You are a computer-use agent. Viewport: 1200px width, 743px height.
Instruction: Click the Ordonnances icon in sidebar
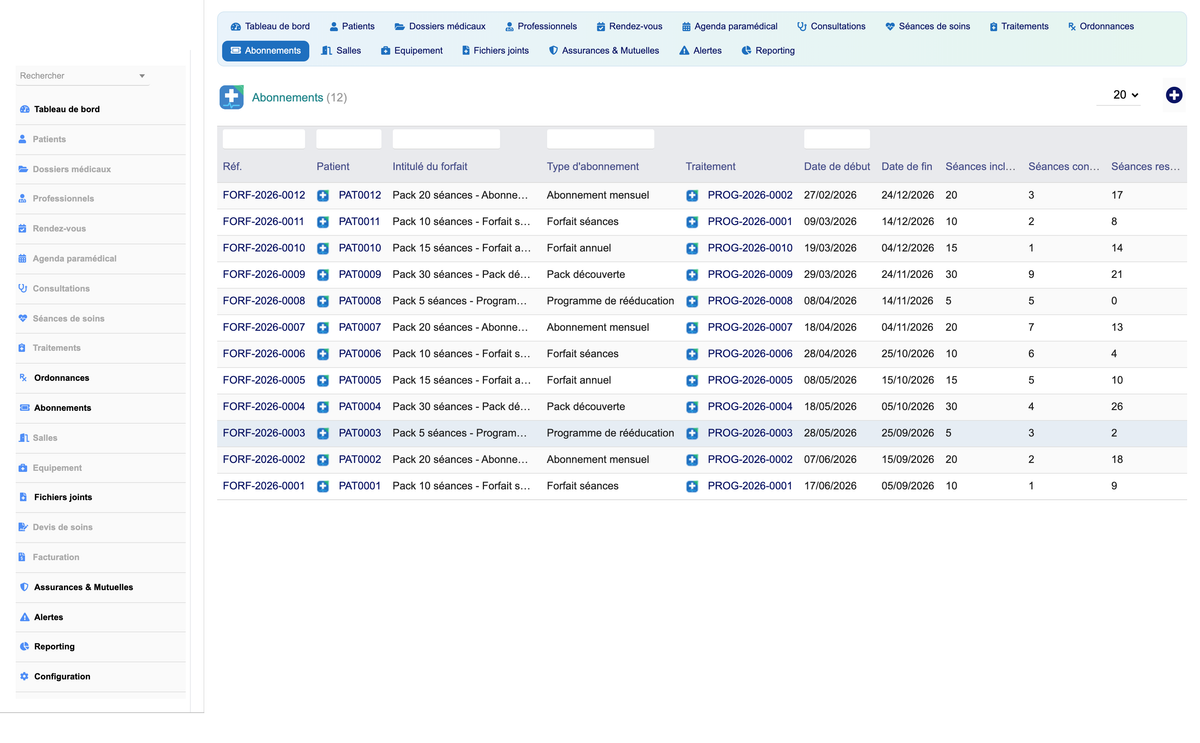[x=24, y=378]
